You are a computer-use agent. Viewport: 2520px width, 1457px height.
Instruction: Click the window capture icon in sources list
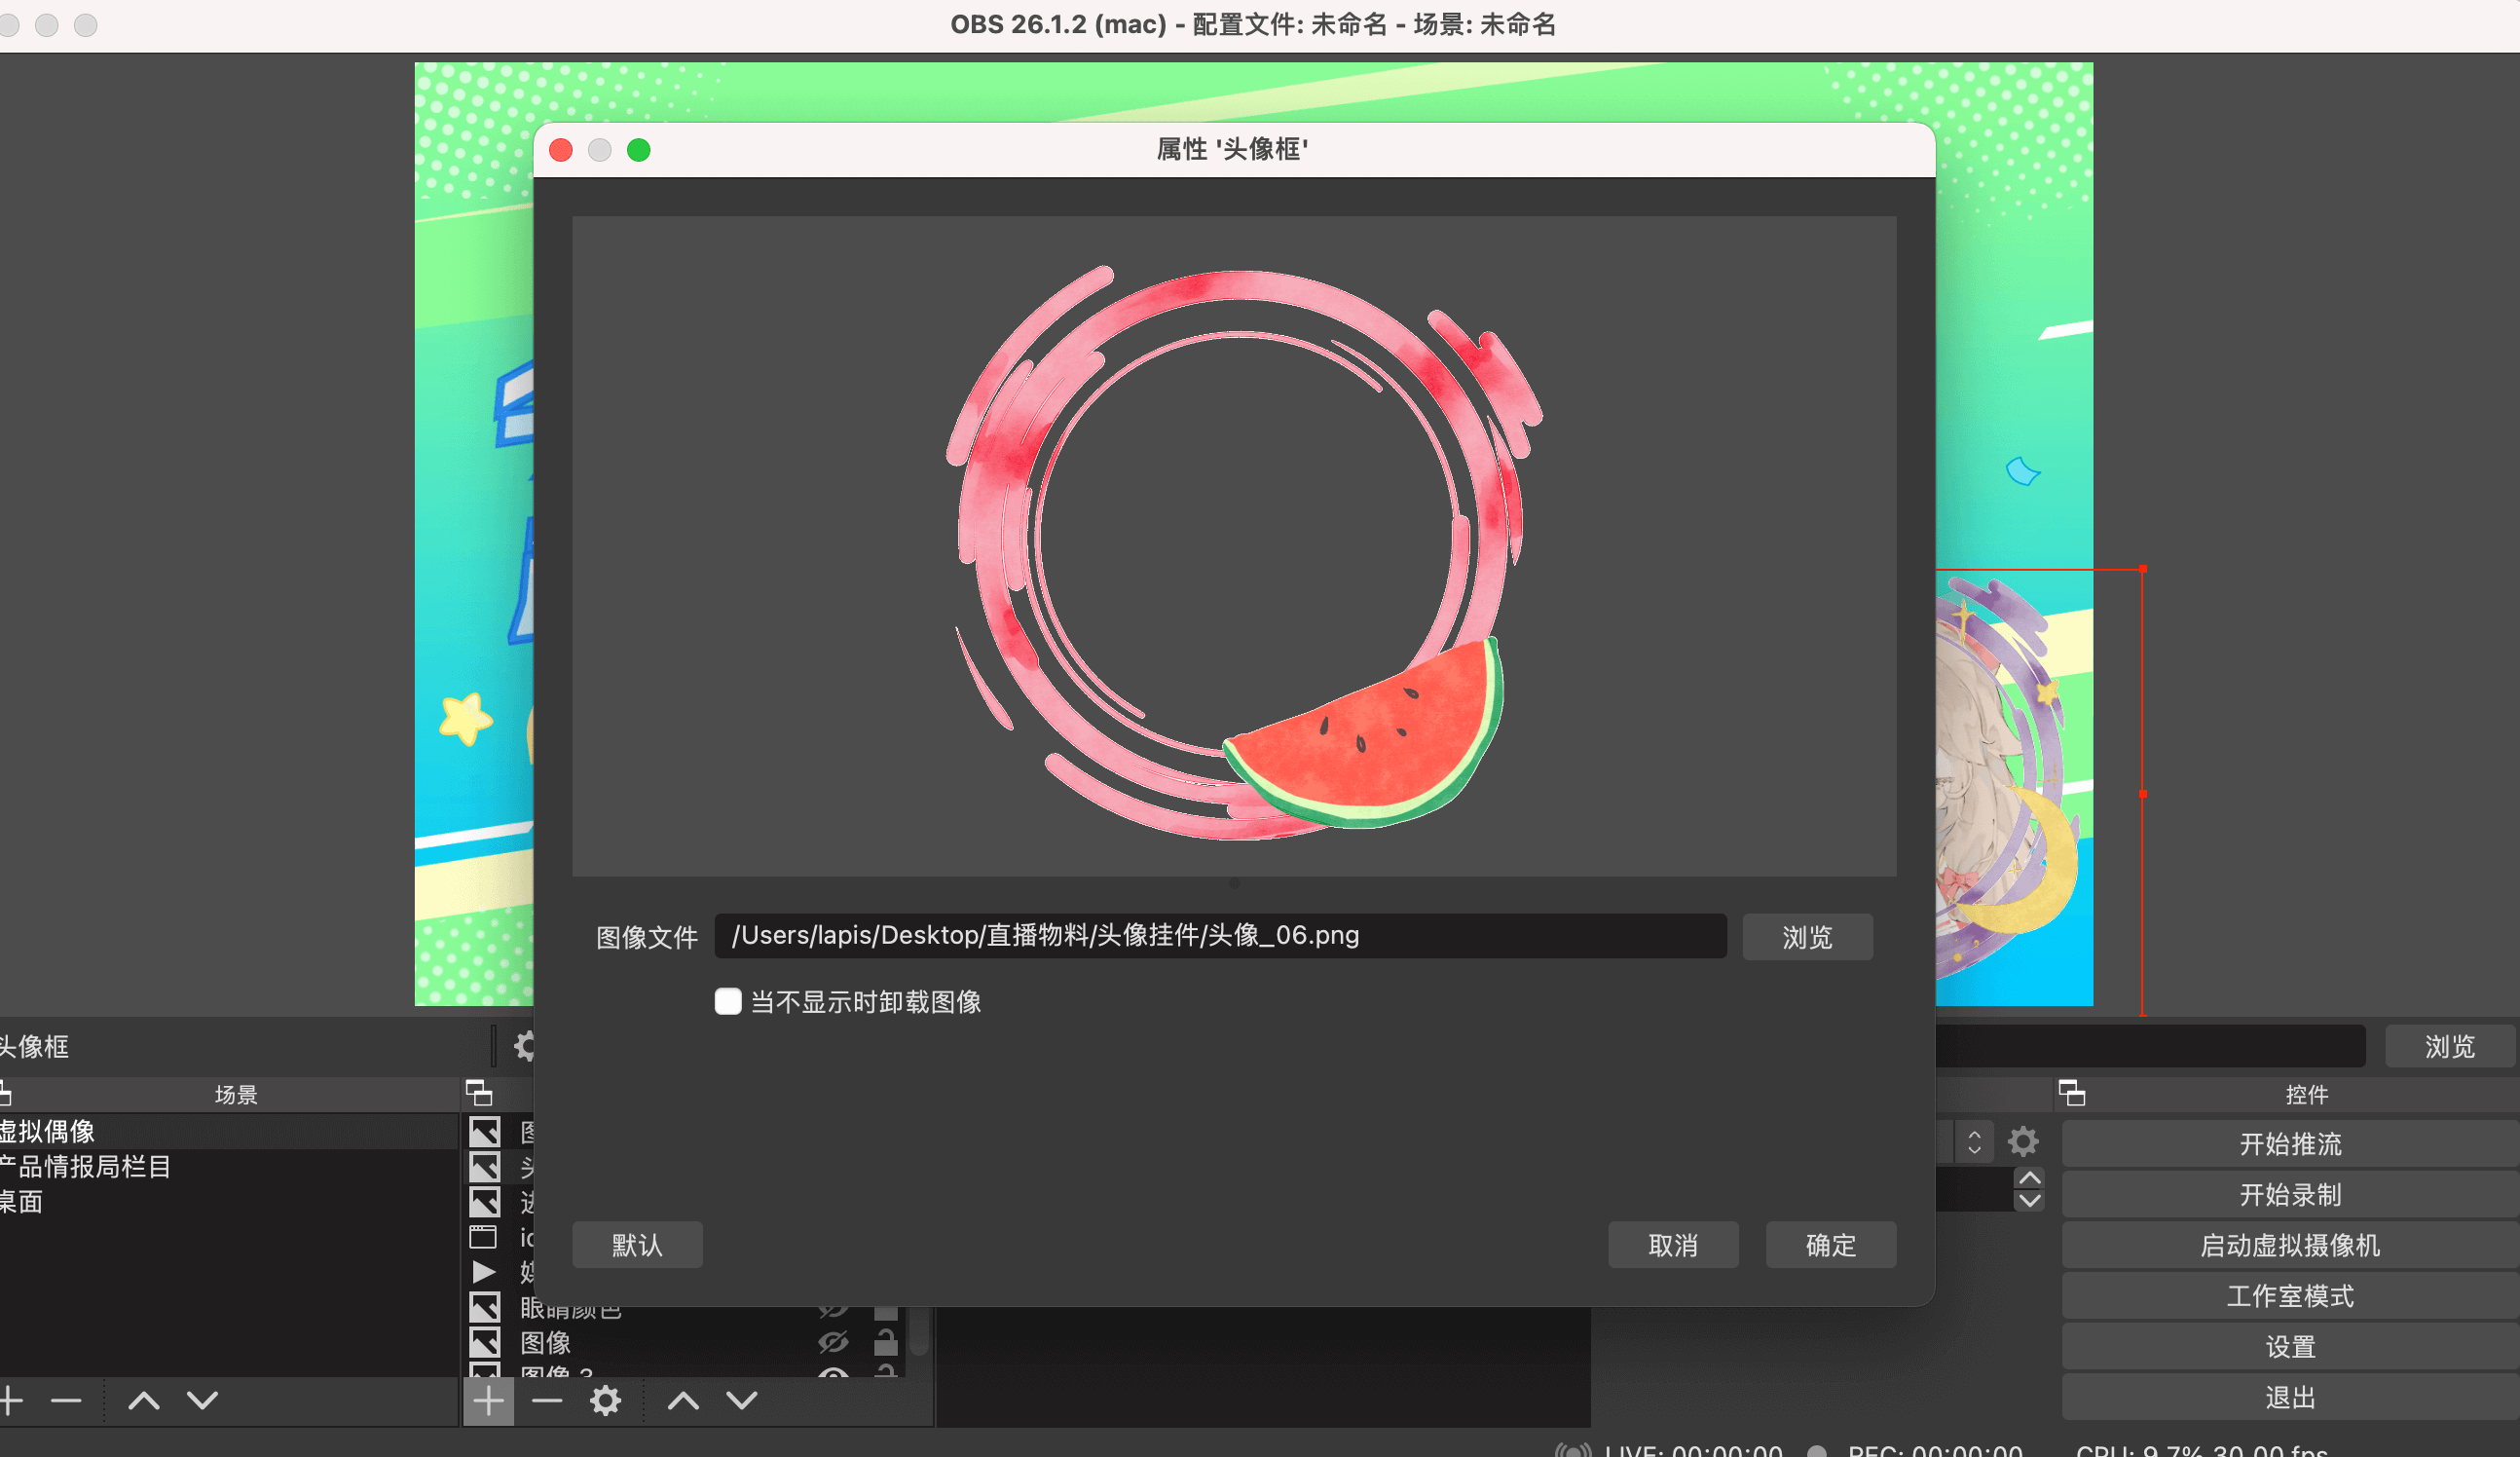485,1238
